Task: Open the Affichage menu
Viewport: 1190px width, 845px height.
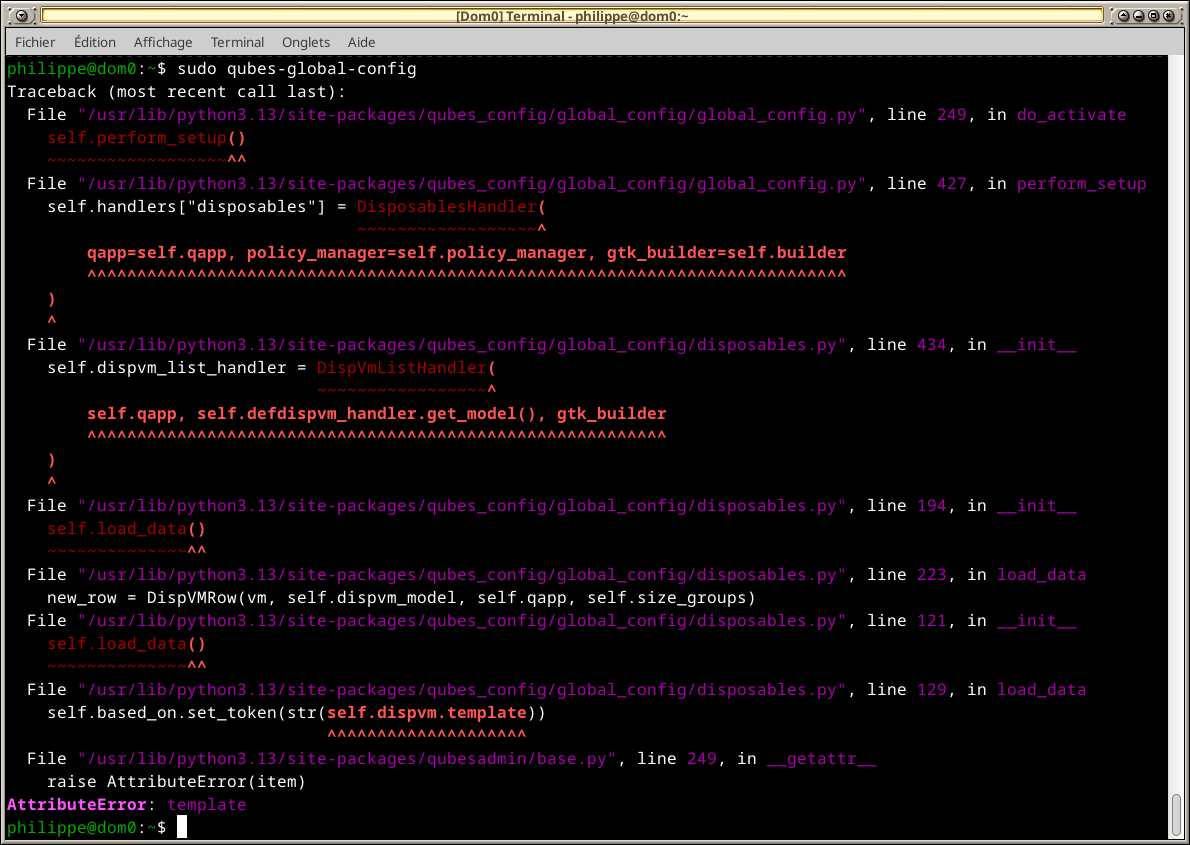Action: 163,43
